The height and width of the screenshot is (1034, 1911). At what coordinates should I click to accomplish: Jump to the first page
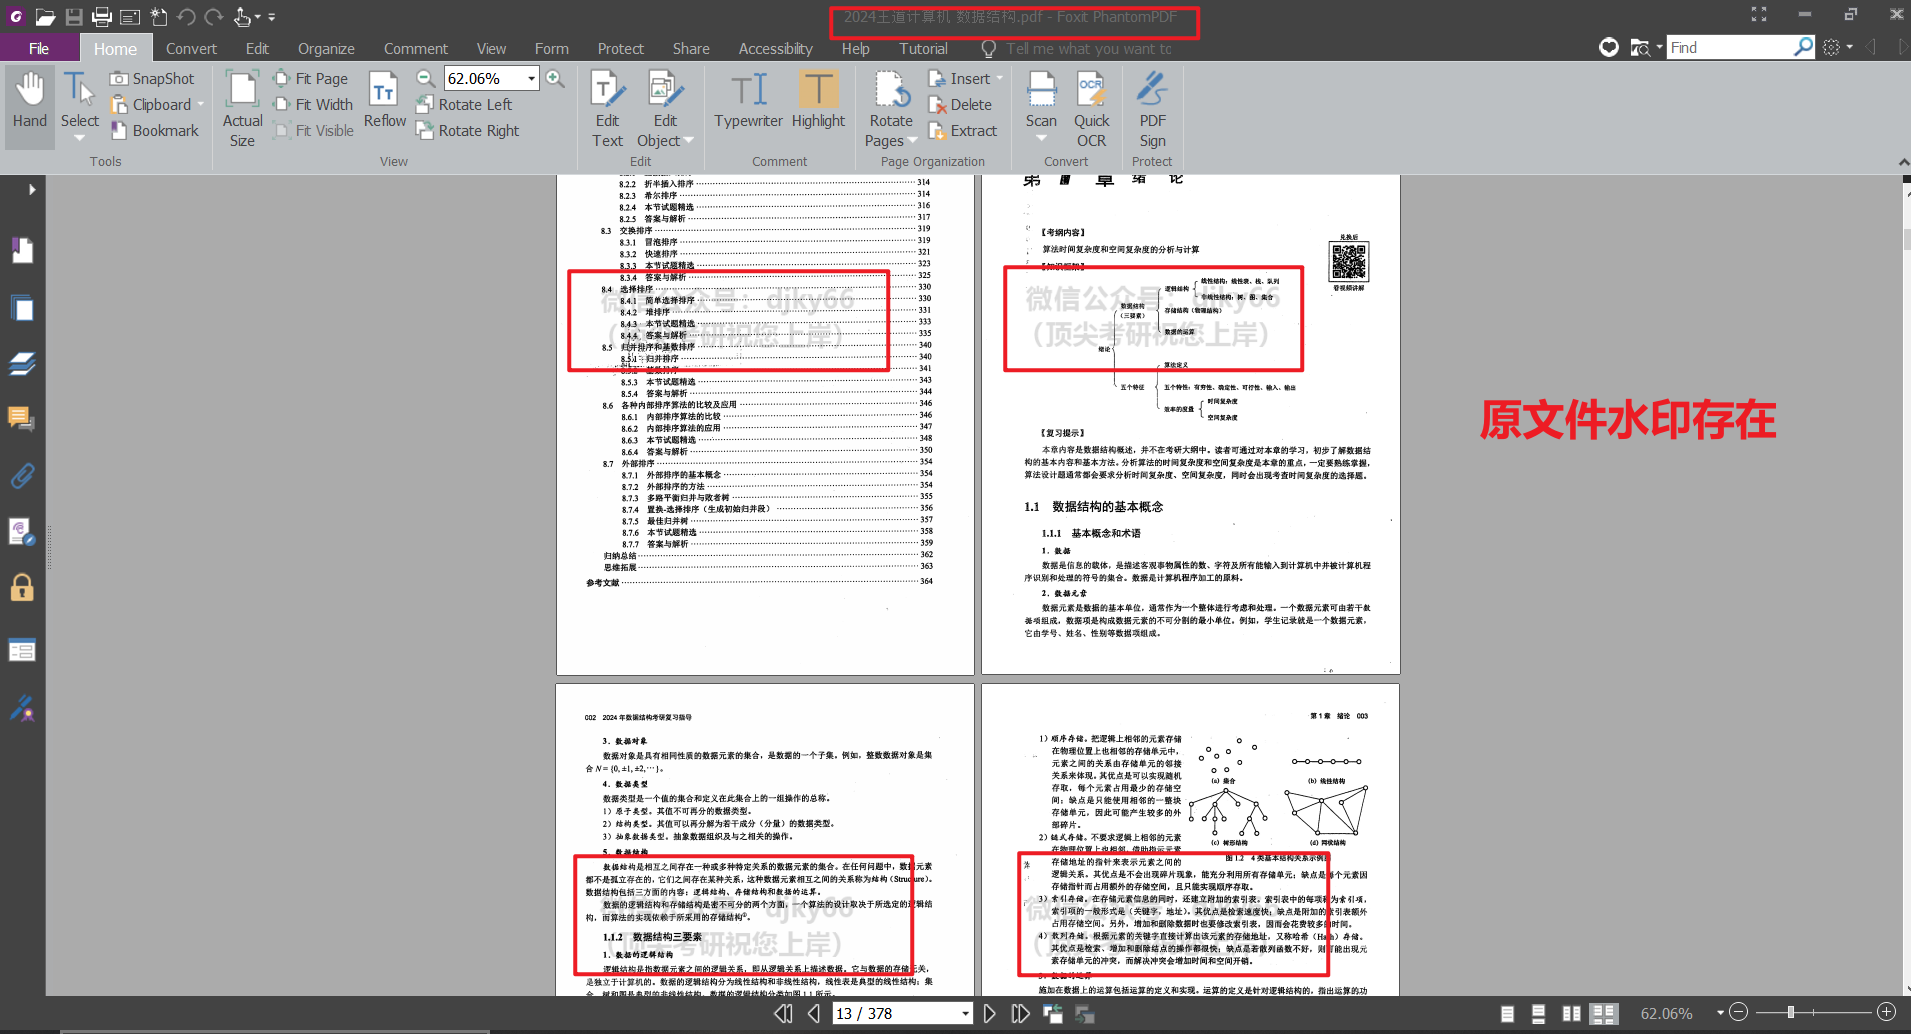(783, 1013)
